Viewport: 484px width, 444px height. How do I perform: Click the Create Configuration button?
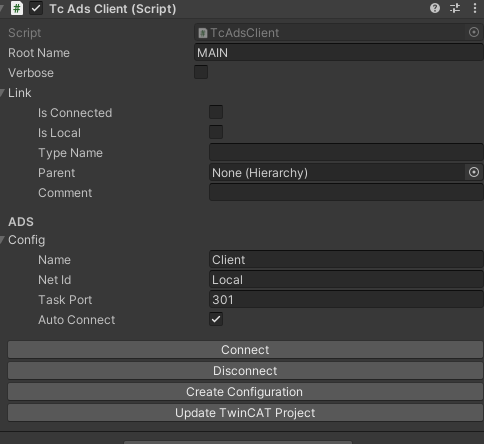point(245,392)
